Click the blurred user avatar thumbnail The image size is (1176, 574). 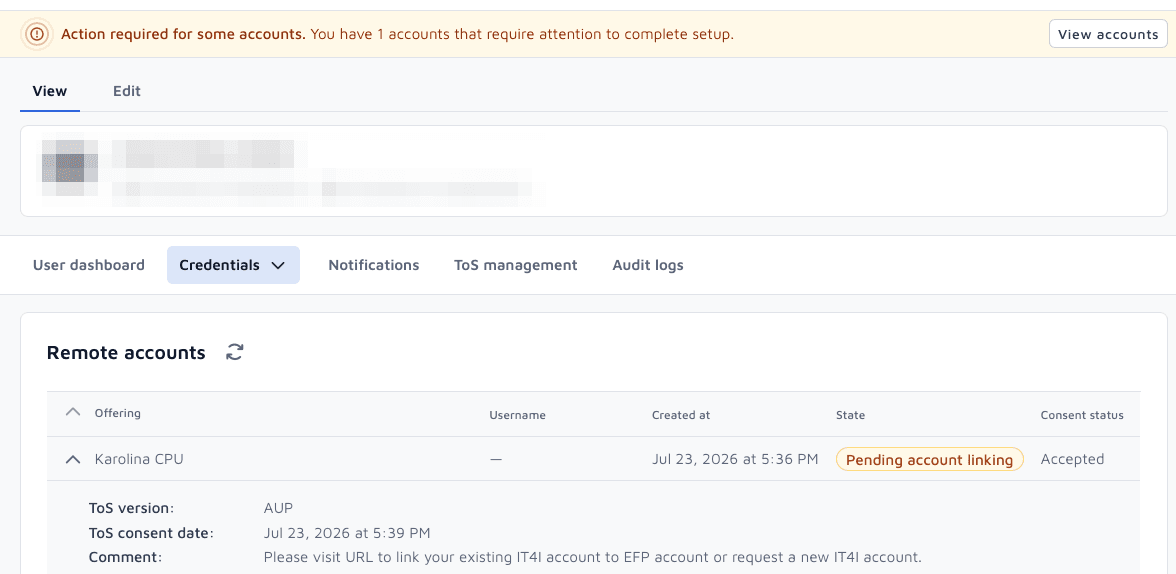click(x=69, y=167)
